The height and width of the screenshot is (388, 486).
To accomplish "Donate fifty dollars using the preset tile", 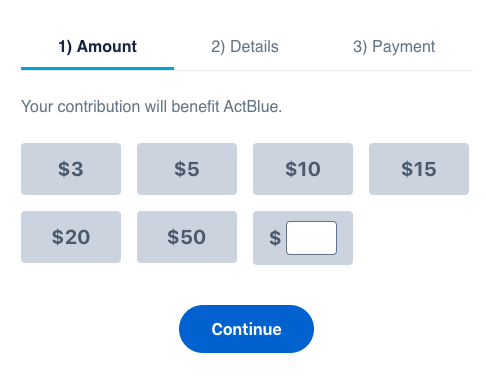I will [187, 237].
